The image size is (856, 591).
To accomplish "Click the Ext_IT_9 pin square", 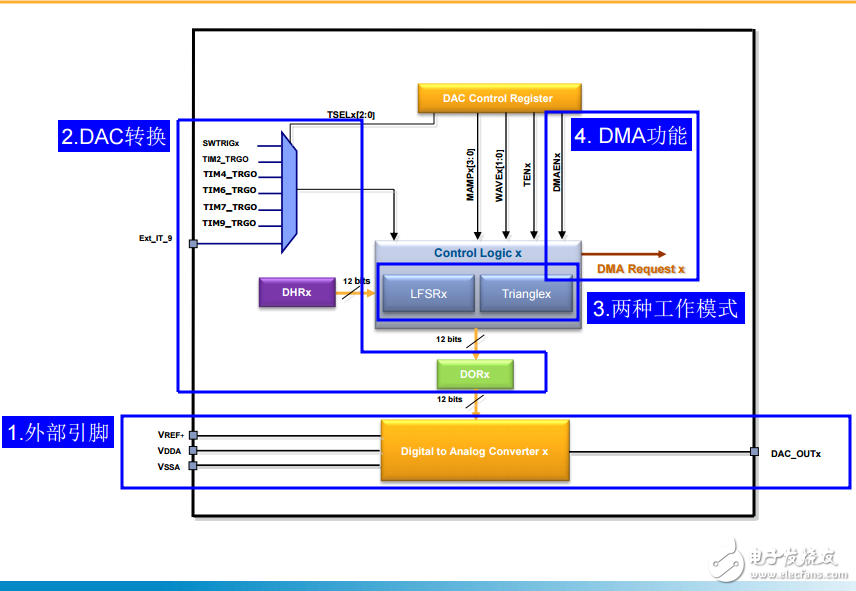I will coord(193,242).
